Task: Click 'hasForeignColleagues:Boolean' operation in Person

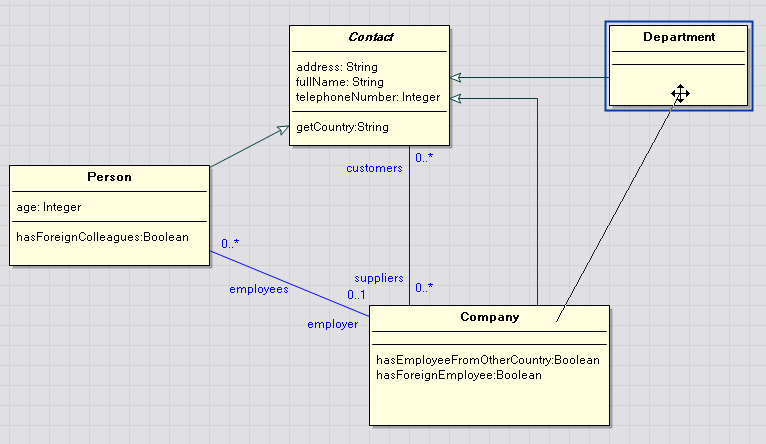Action: click(x=102, y=237)
